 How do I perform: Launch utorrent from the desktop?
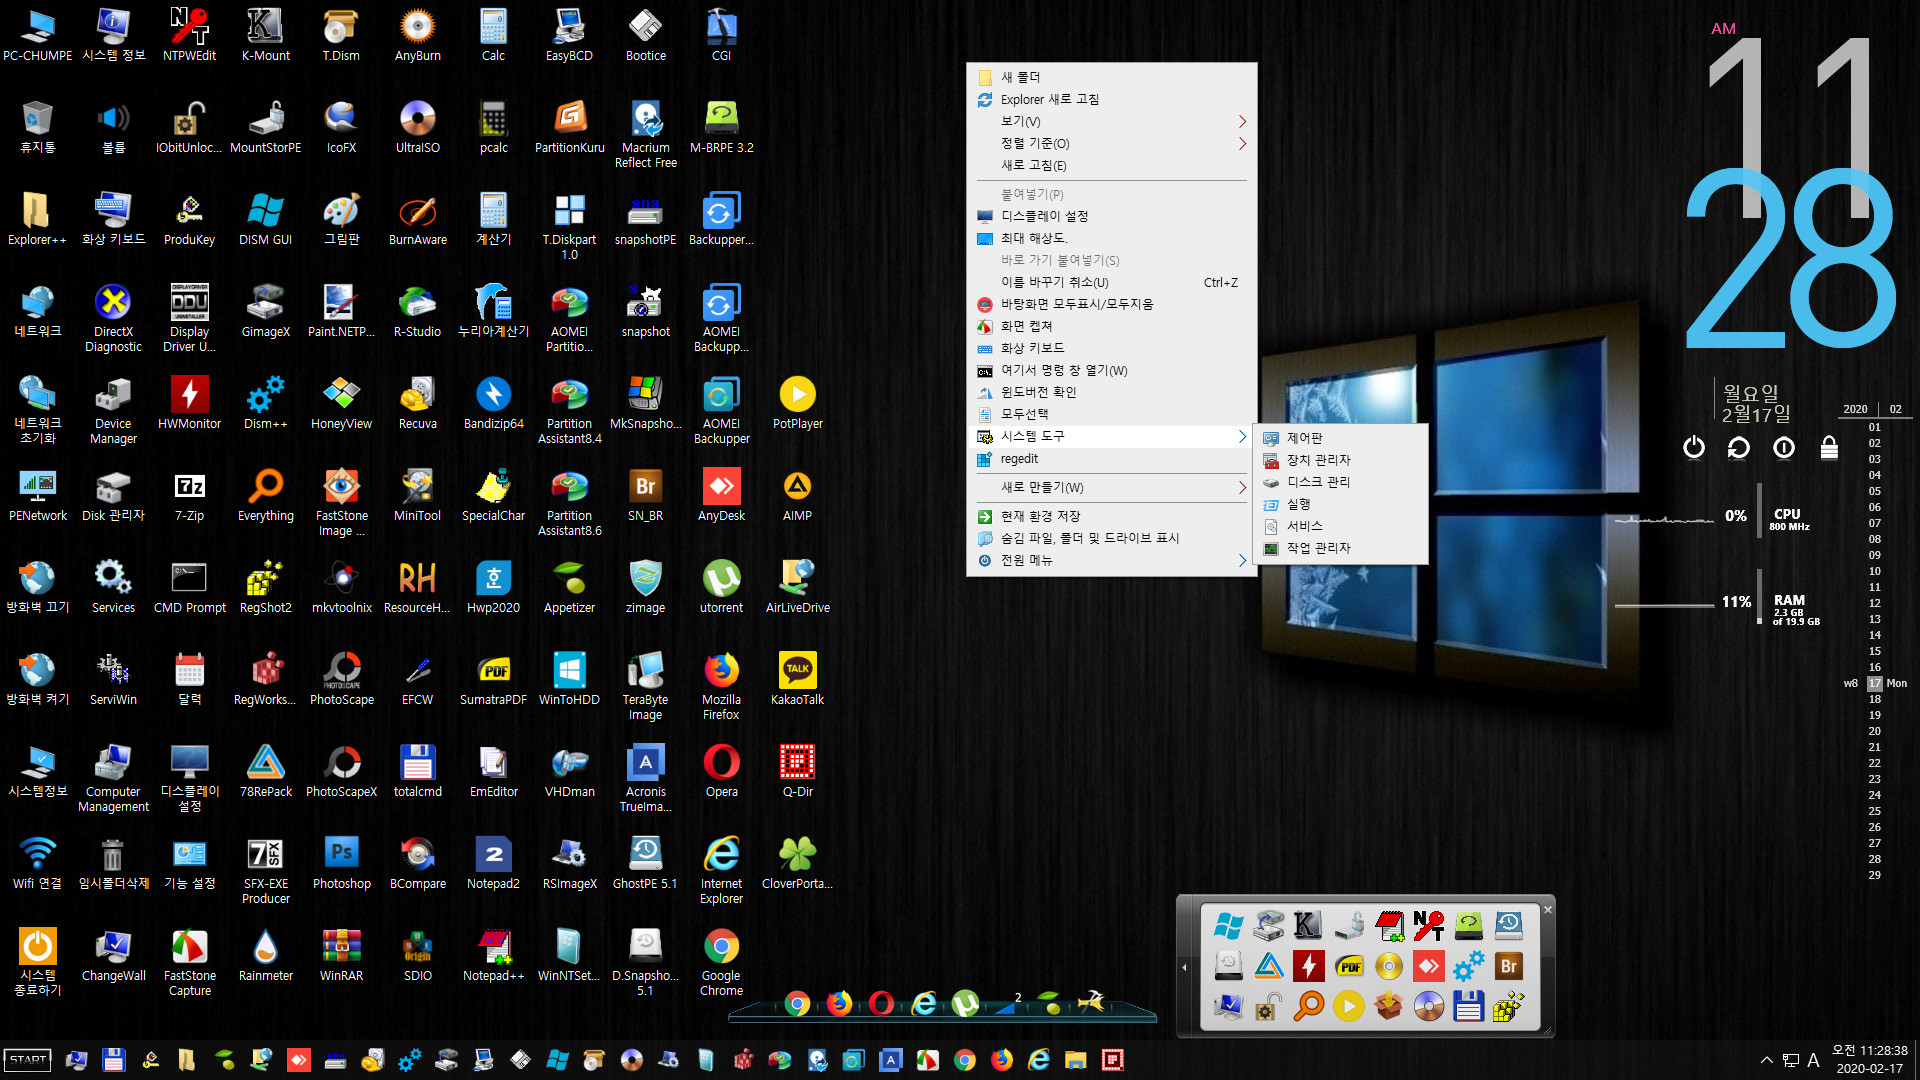[721, 587]
